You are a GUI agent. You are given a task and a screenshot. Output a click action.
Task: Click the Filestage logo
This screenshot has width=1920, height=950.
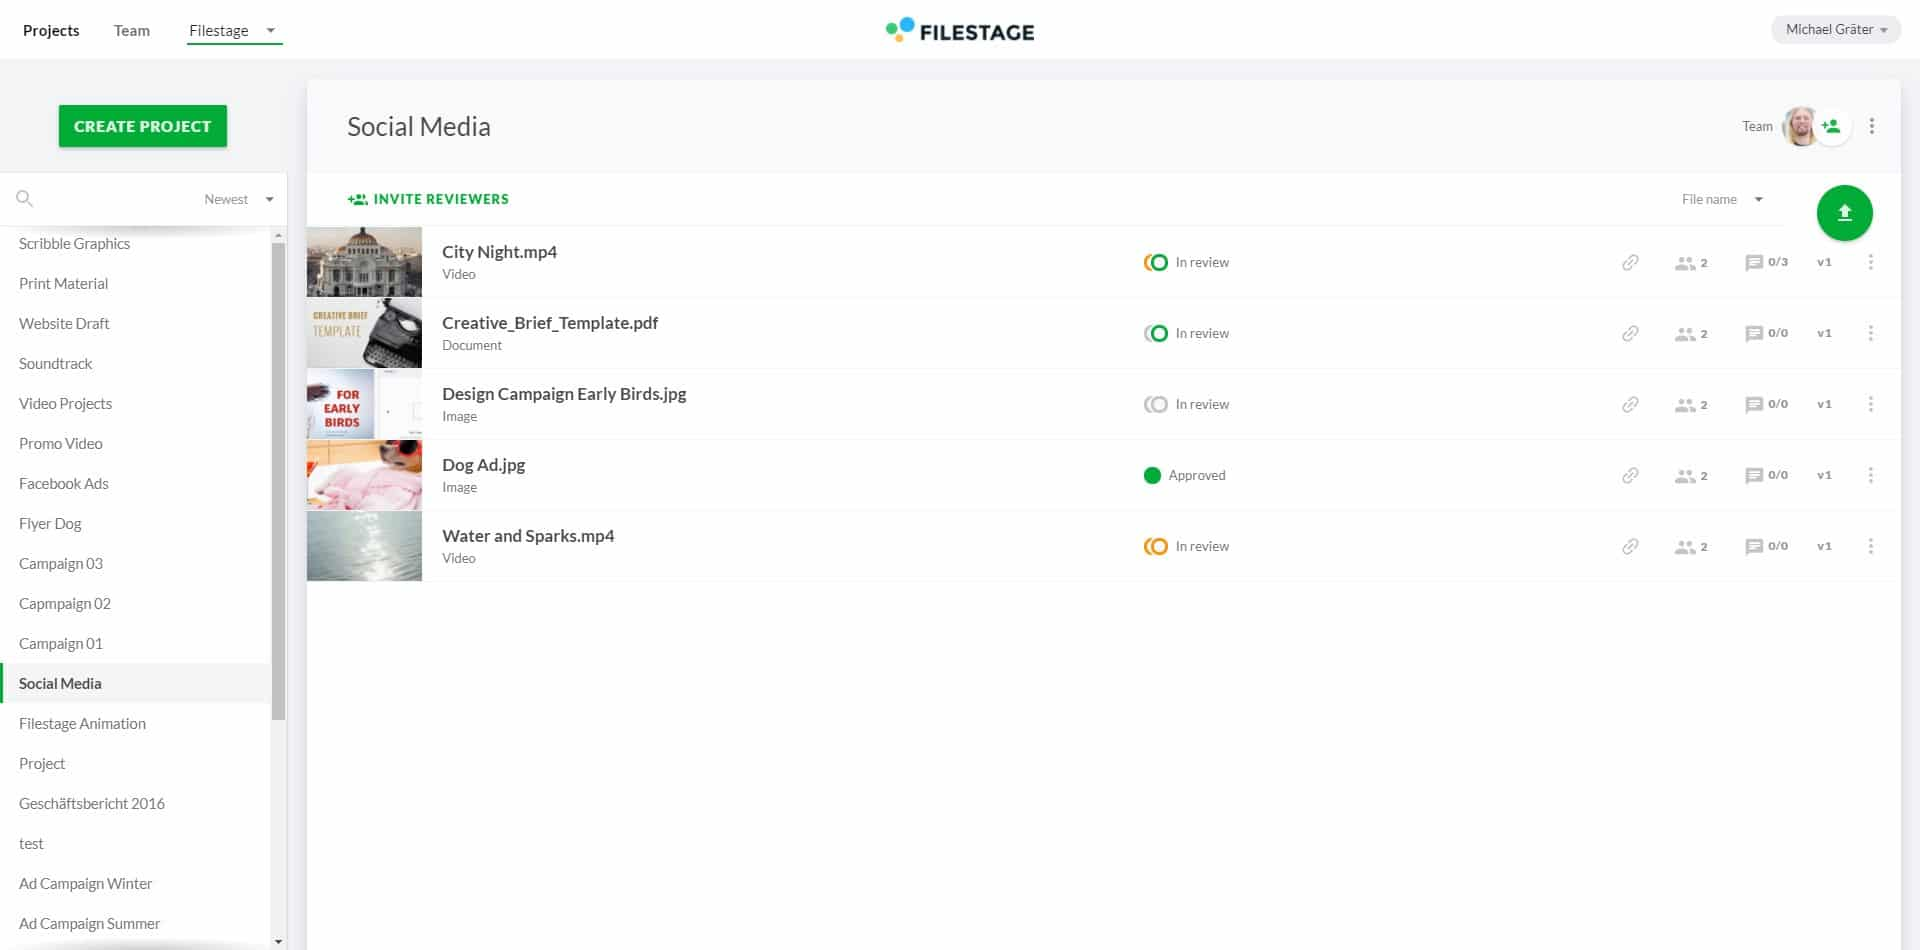[958, 31]
